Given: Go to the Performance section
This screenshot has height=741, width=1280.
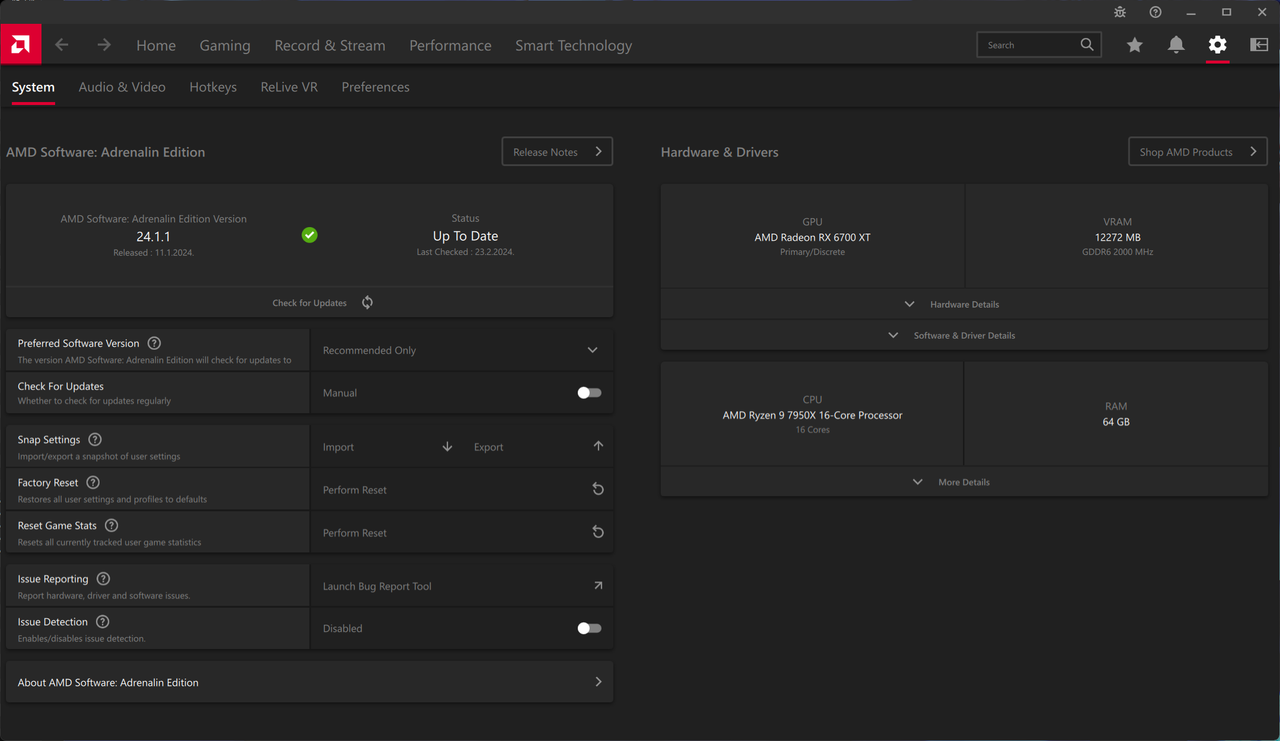Looking at the screenshot, I should point(450,45).
